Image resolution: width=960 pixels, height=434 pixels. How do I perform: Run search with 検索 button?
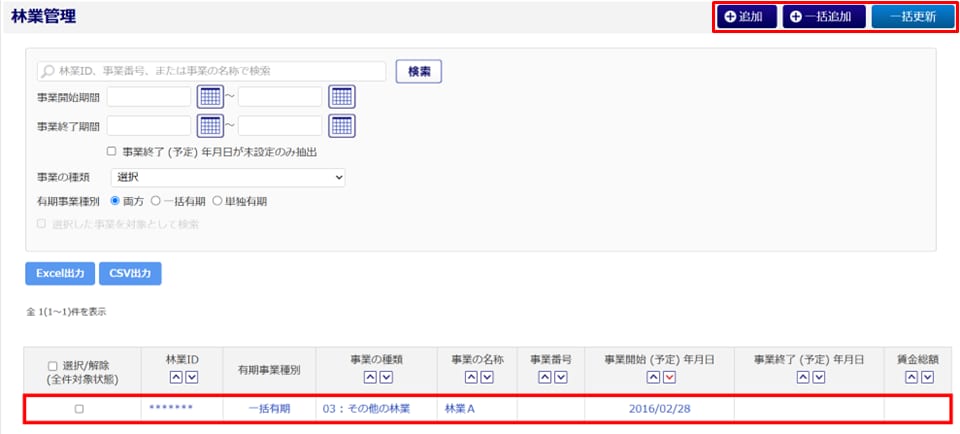tap(419, 71)
